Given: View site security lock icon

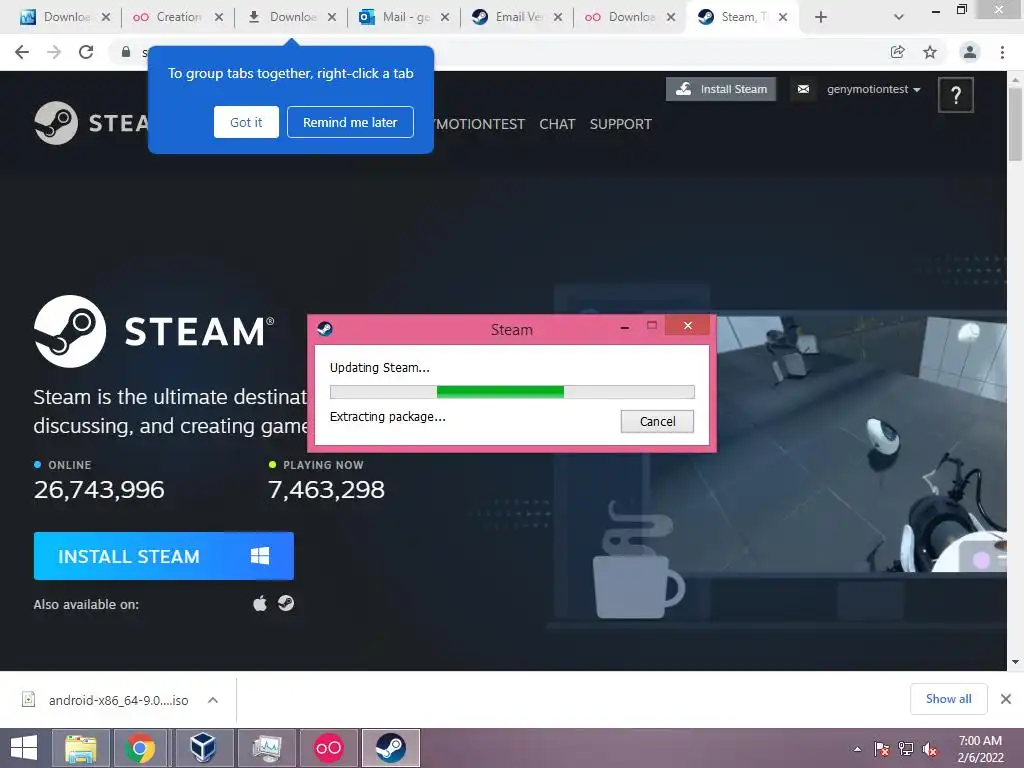Looking at the screenshot, I should [x=125, y=52].
